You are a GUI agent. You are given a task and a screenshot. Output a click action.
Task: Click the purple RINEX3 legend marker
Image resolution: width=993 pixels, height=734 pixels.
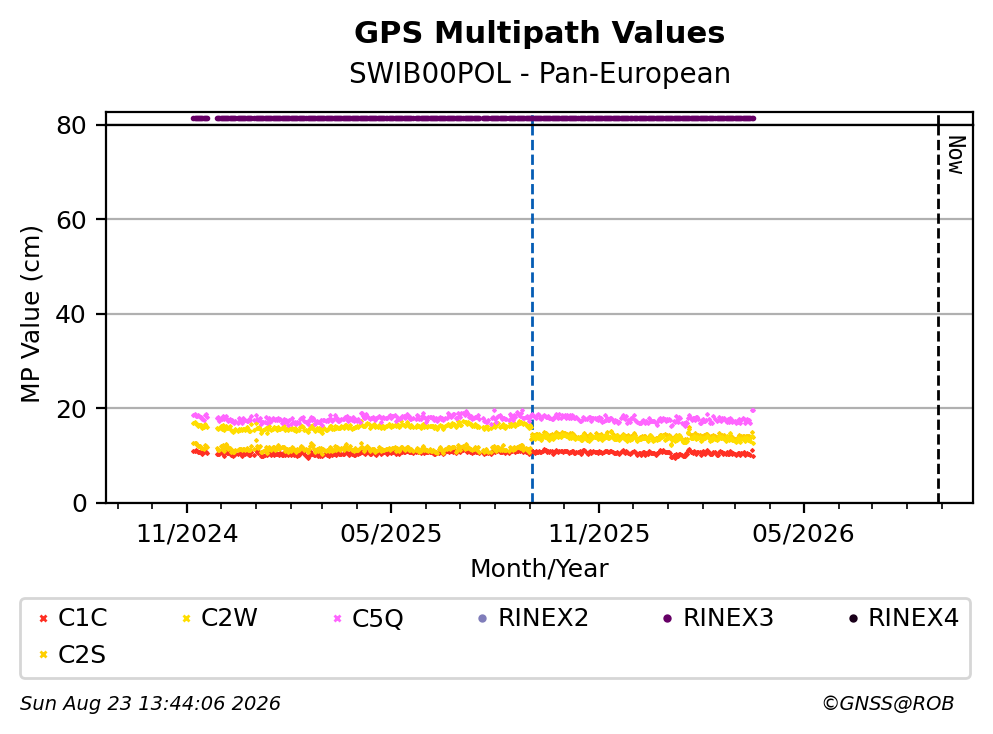[667, 618]
